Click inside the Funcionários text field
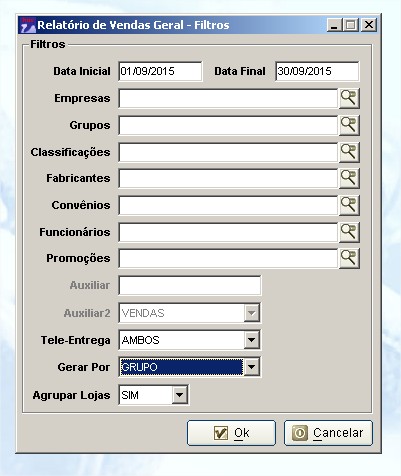Viewport: 401px width, 476px height. (228, 232)
